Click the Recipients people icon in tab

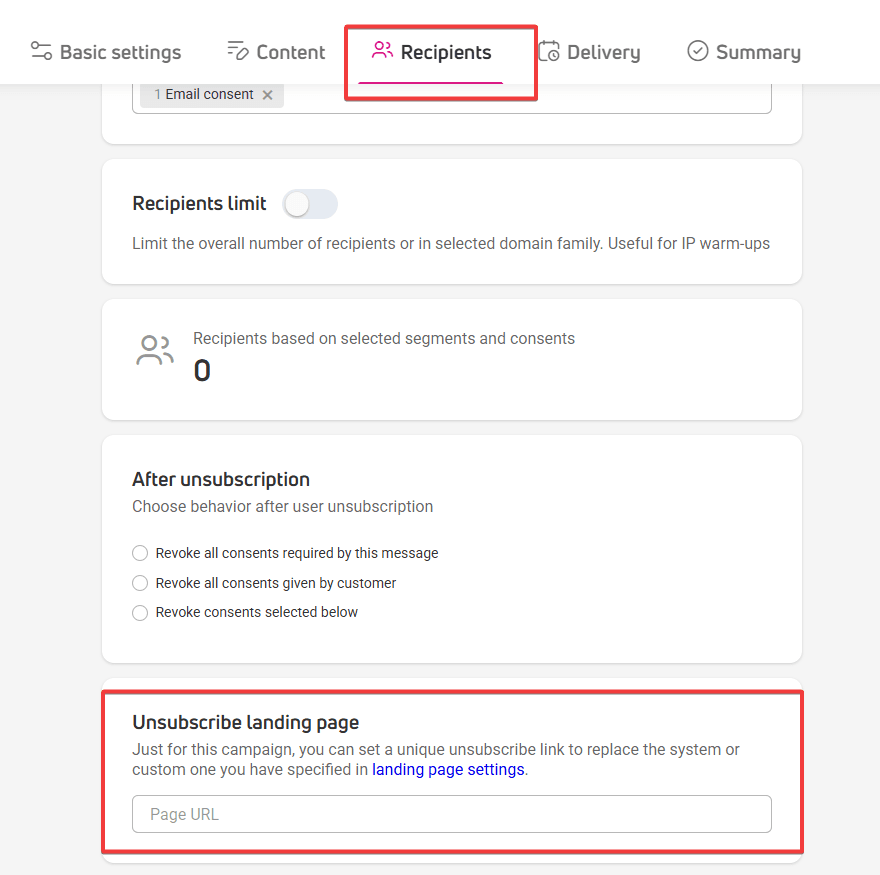click(x=382, y=50)
